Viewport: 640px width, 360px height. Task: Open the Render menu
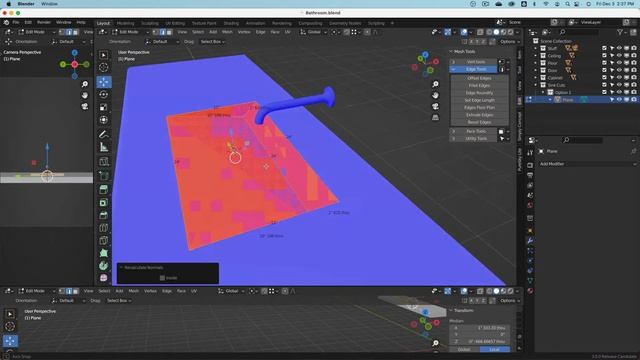(x=44, y=22)
